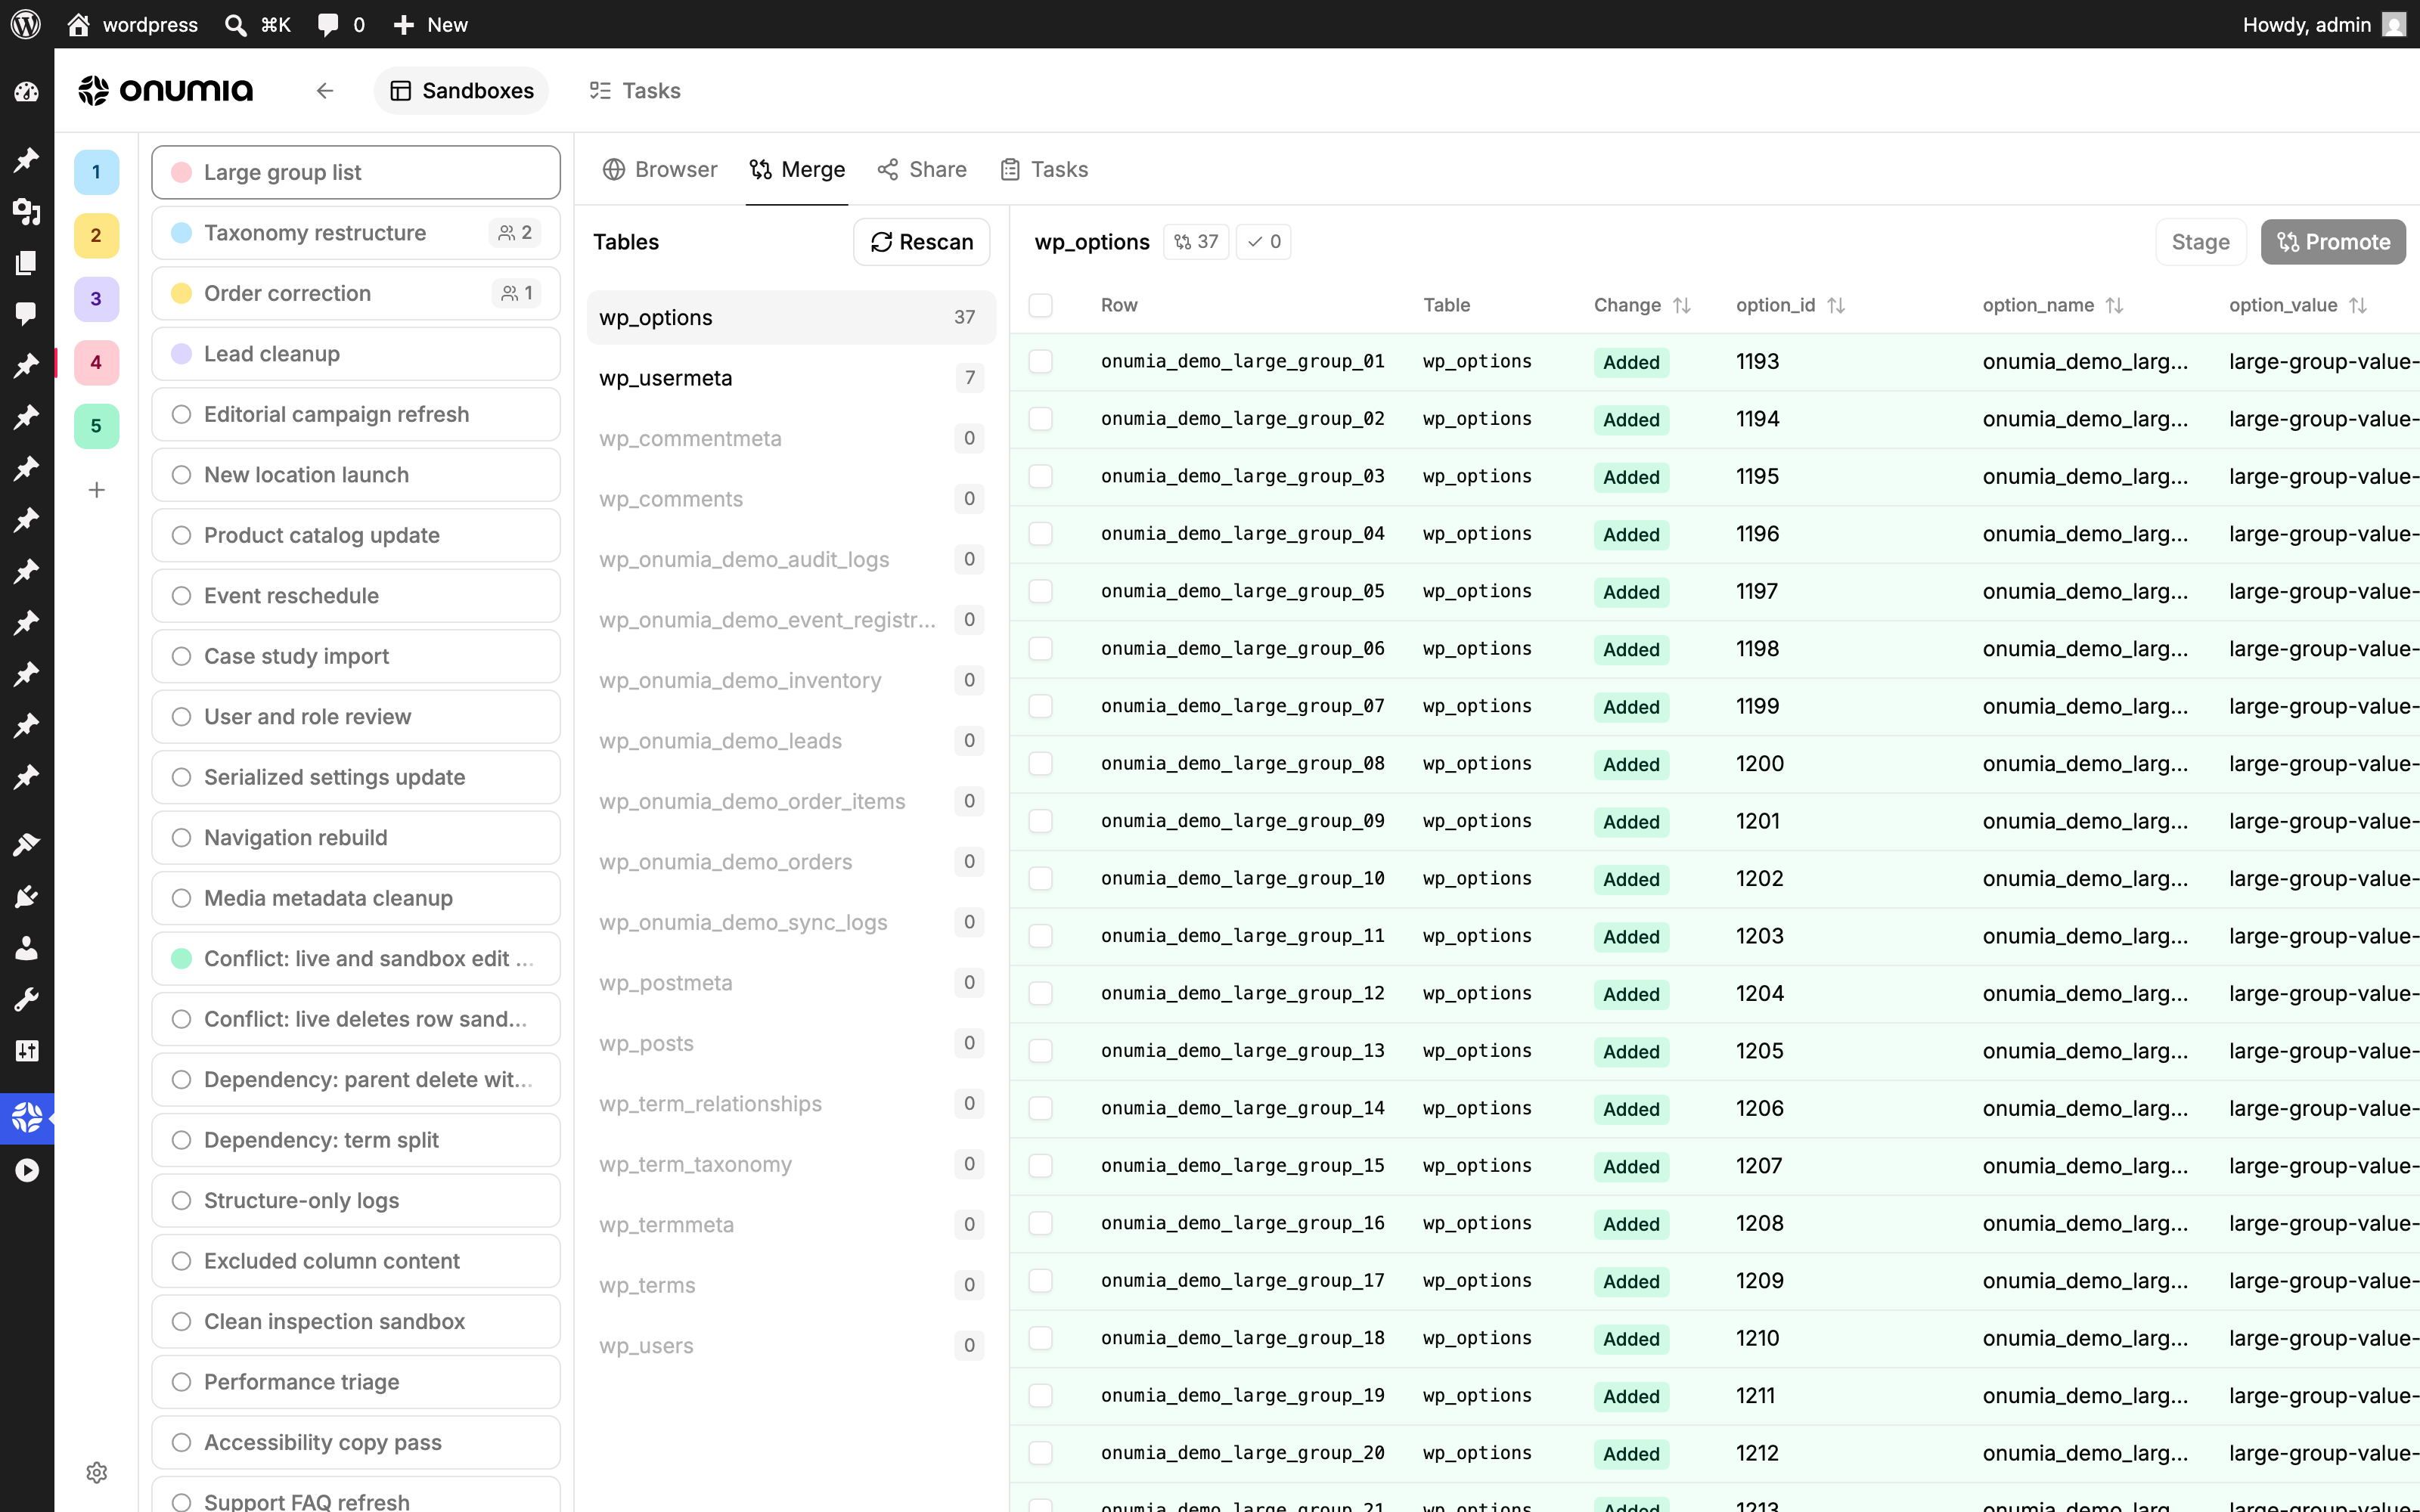Click the active Onumia icon in WP sidebar
Image resolution: width=2420 pixels, height=1512 pixels.
[x=27, y=1118]
